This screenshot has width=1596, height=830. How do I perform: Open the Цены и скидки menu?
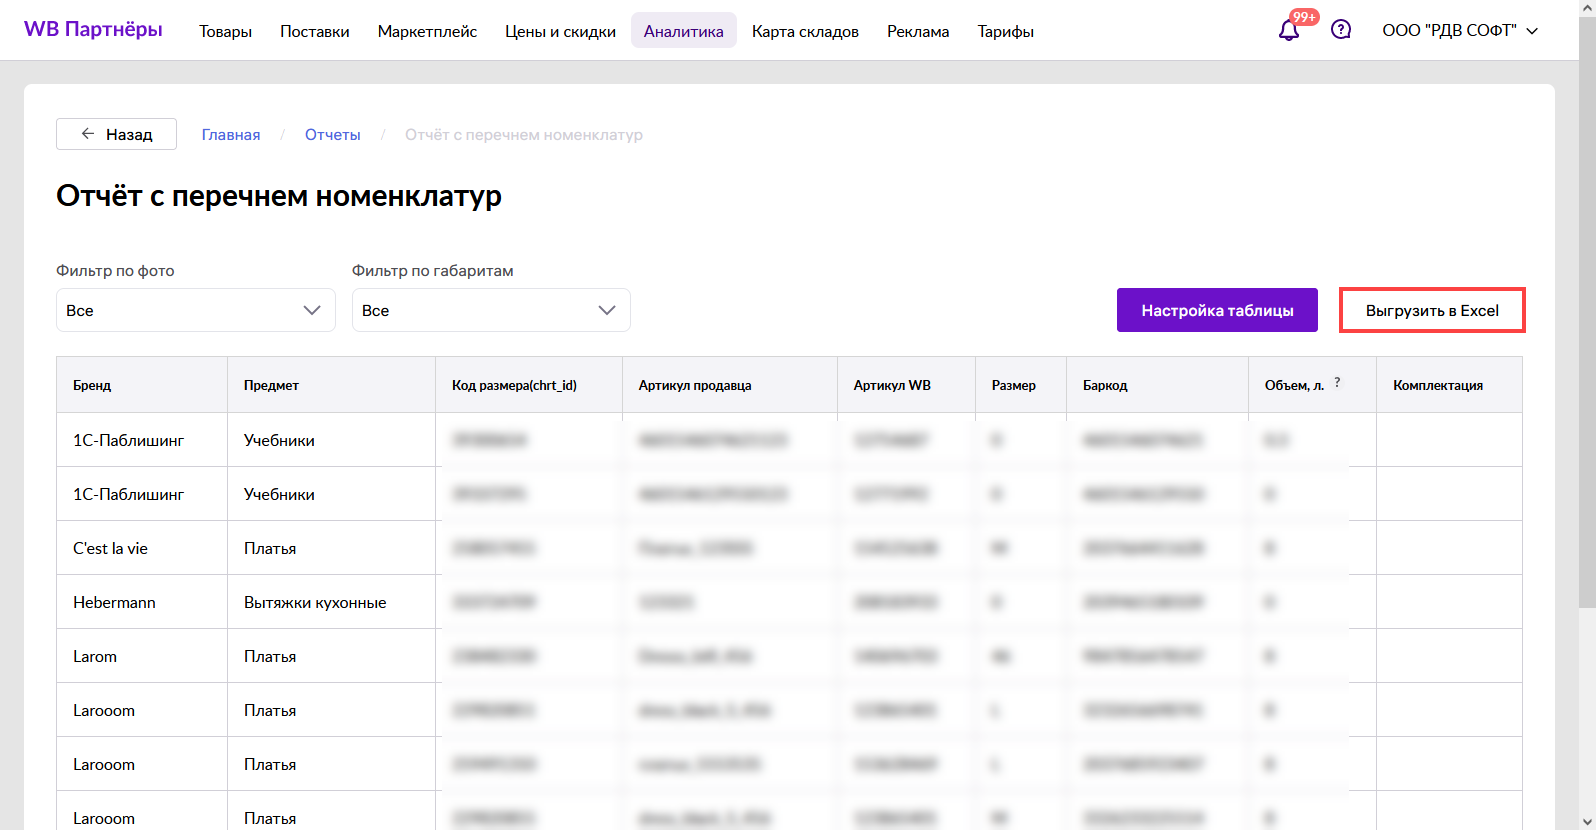click(560, 31)
